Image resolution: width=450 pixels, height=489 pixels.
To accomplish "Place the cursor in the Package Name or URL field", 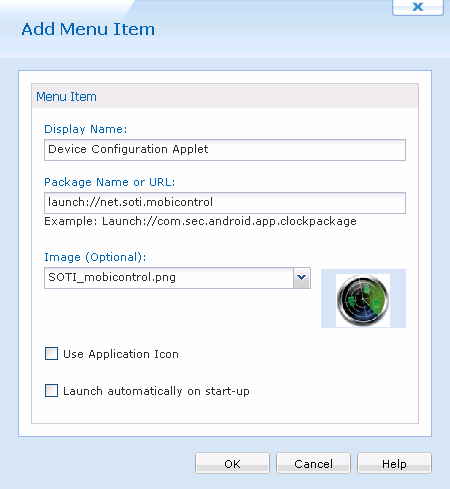I will pos(225,203).
